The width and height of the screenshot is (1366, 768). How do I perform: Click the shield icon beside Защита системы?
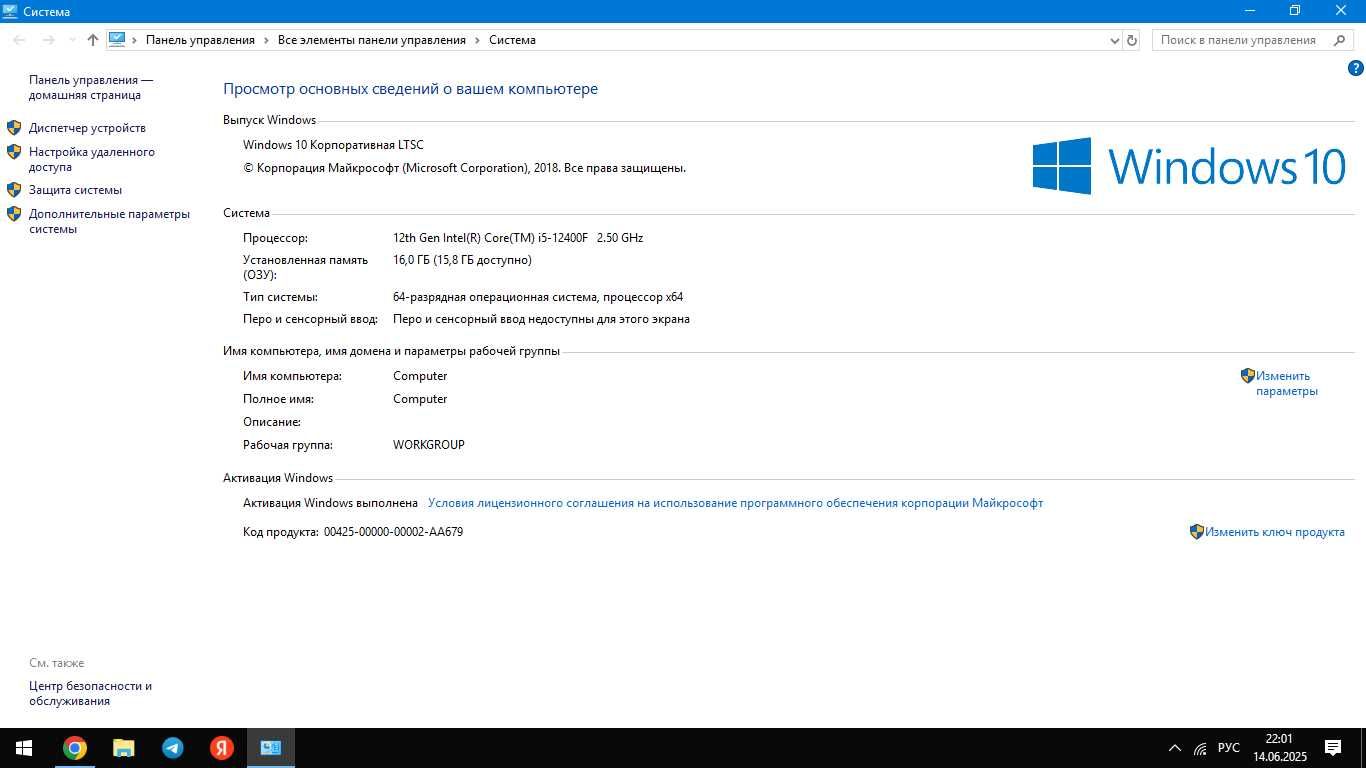point(14,189)
